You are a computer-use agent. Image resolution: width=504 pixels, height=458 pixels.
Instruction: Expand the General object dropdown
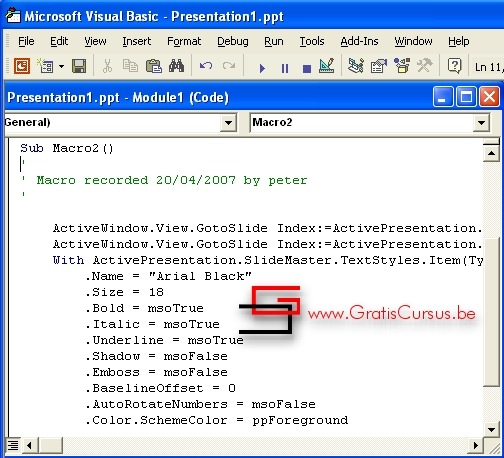228,123
